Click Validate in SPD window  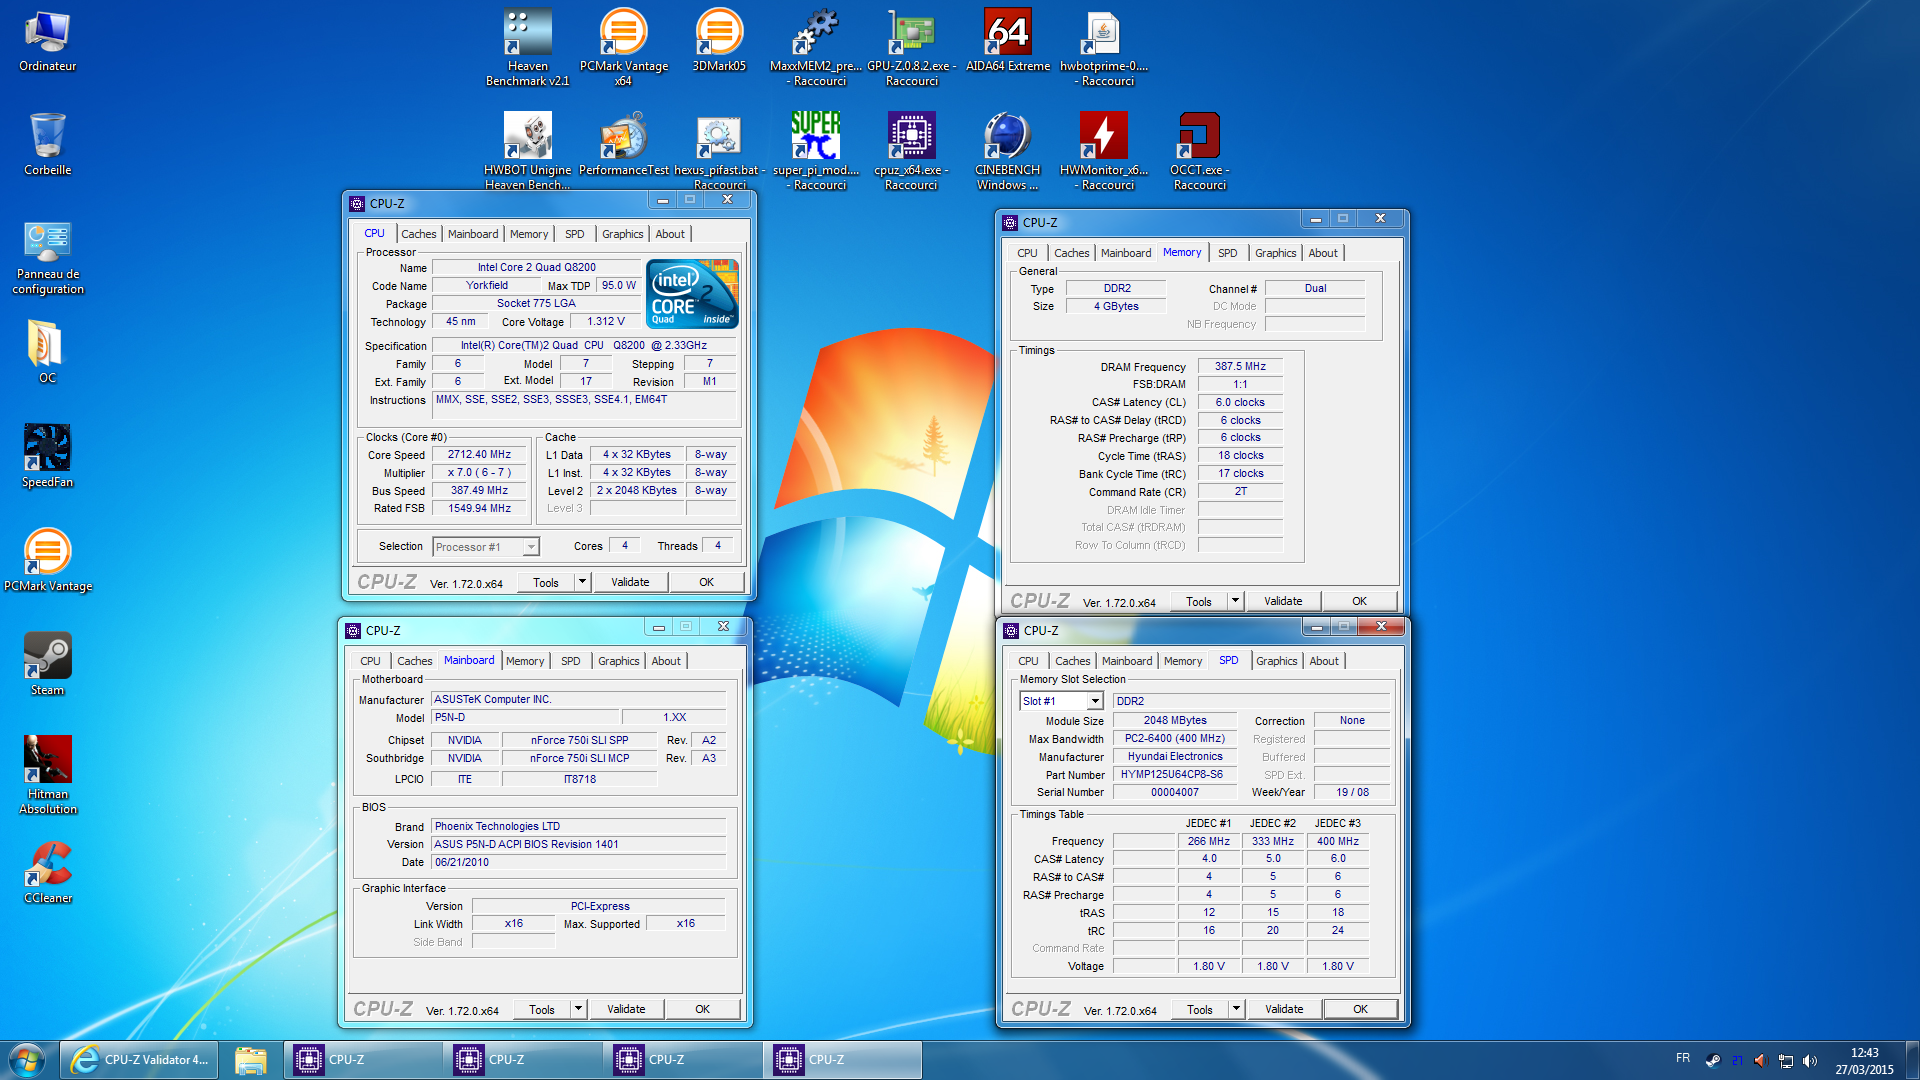point(1284,1009)
